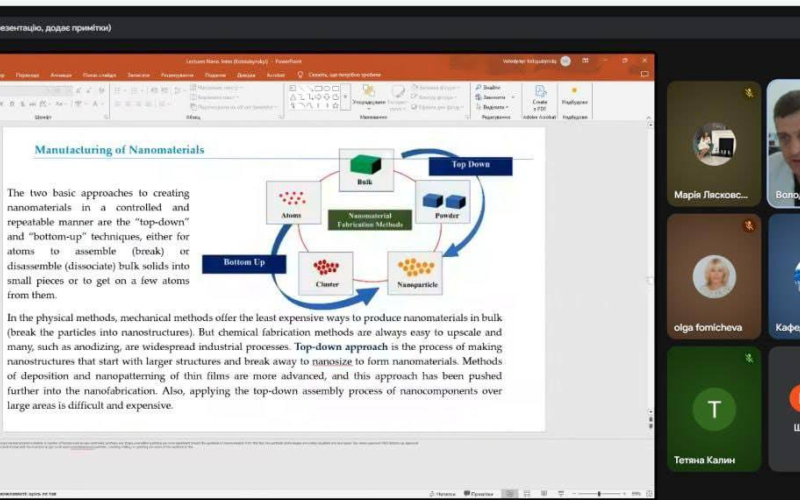800x500 pixels.
Task: Open the Довідка help tab
Action: point(246,74)
